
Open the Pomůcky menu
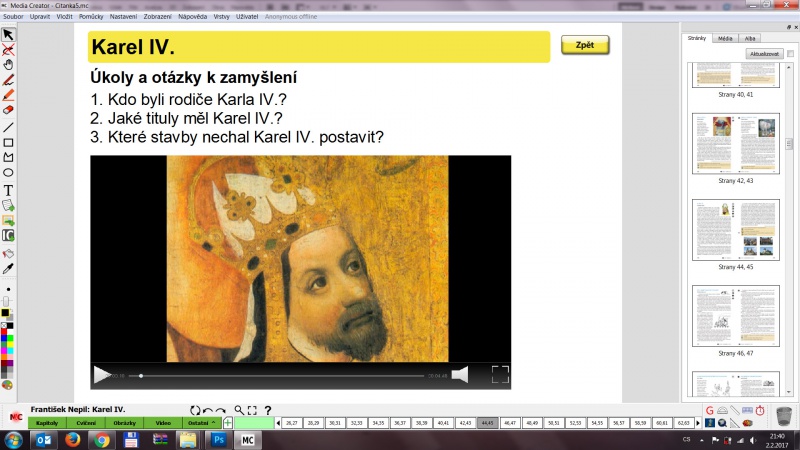[91, 17]
